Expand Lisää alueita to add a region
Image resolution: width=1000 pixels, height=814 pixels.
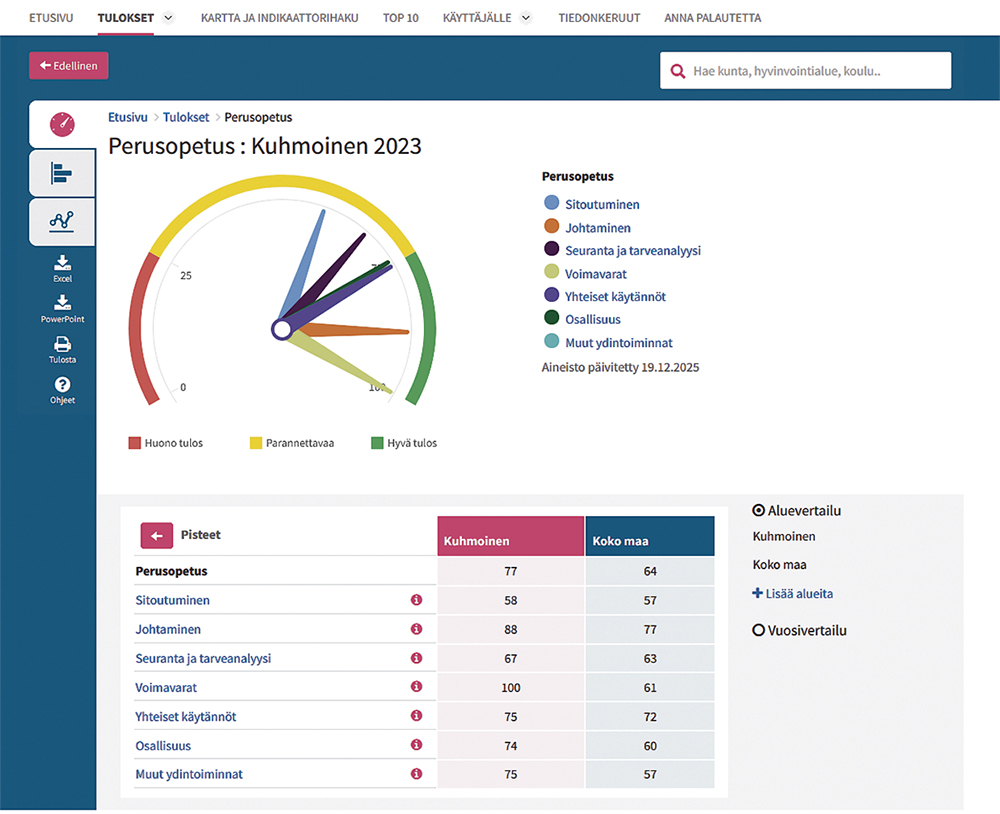(792, 594)
